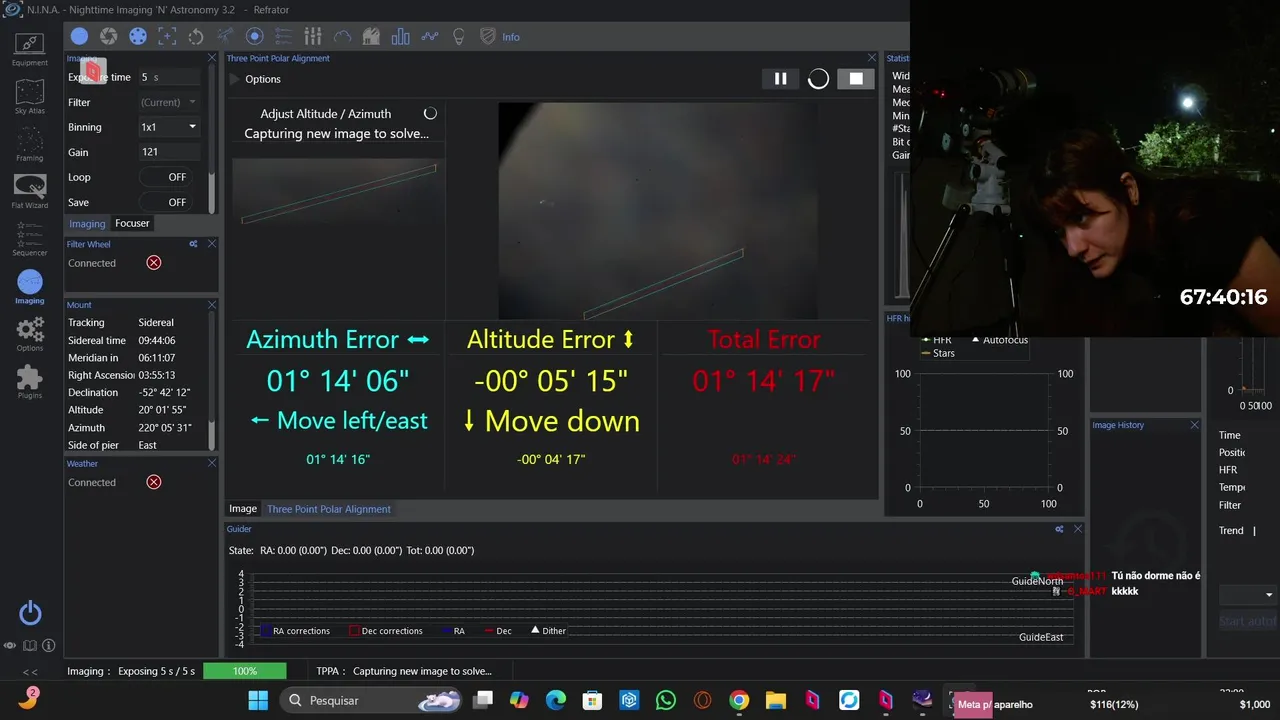The width and height of the screenshot is (1280, 720).
Task: Toggle the plate solve crosshair icon
Action: (x=167, y=37)
